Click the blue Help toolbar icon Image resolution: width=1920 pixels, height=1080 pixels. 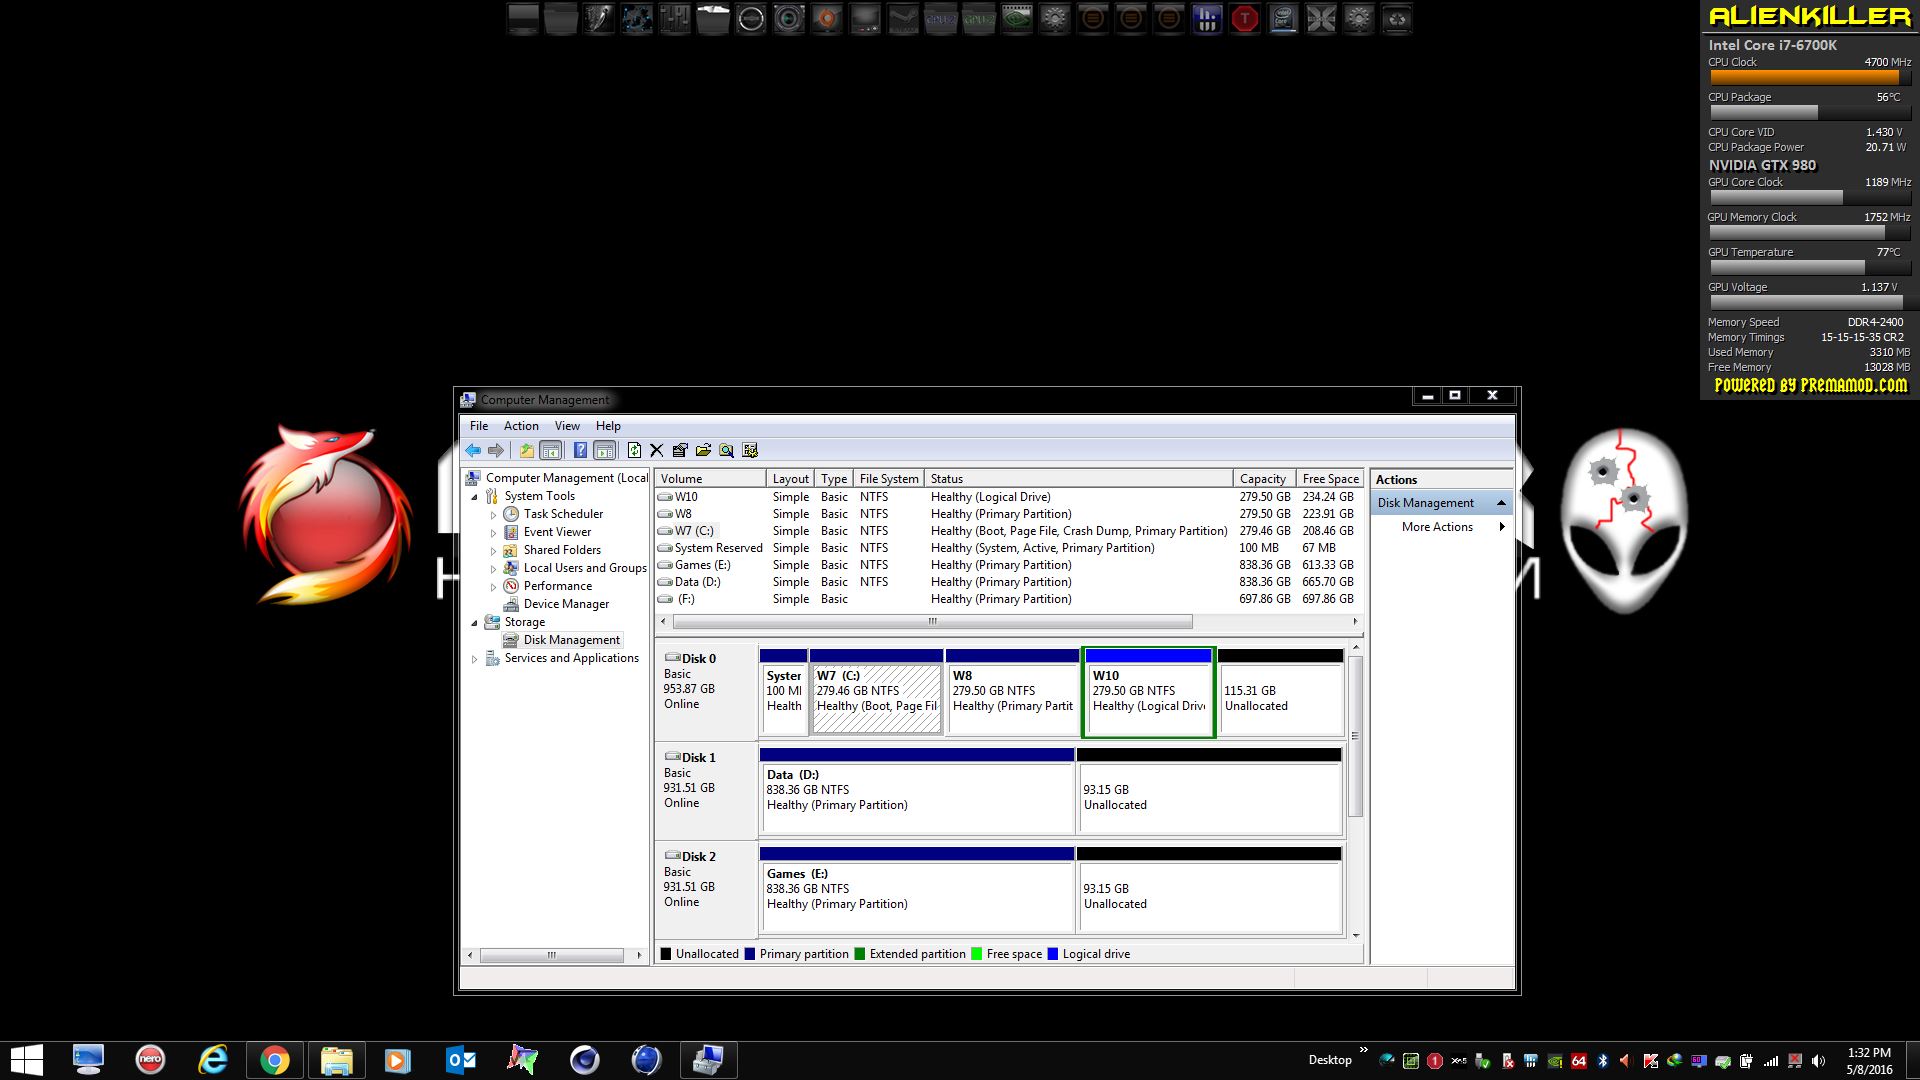coord(580,451)
